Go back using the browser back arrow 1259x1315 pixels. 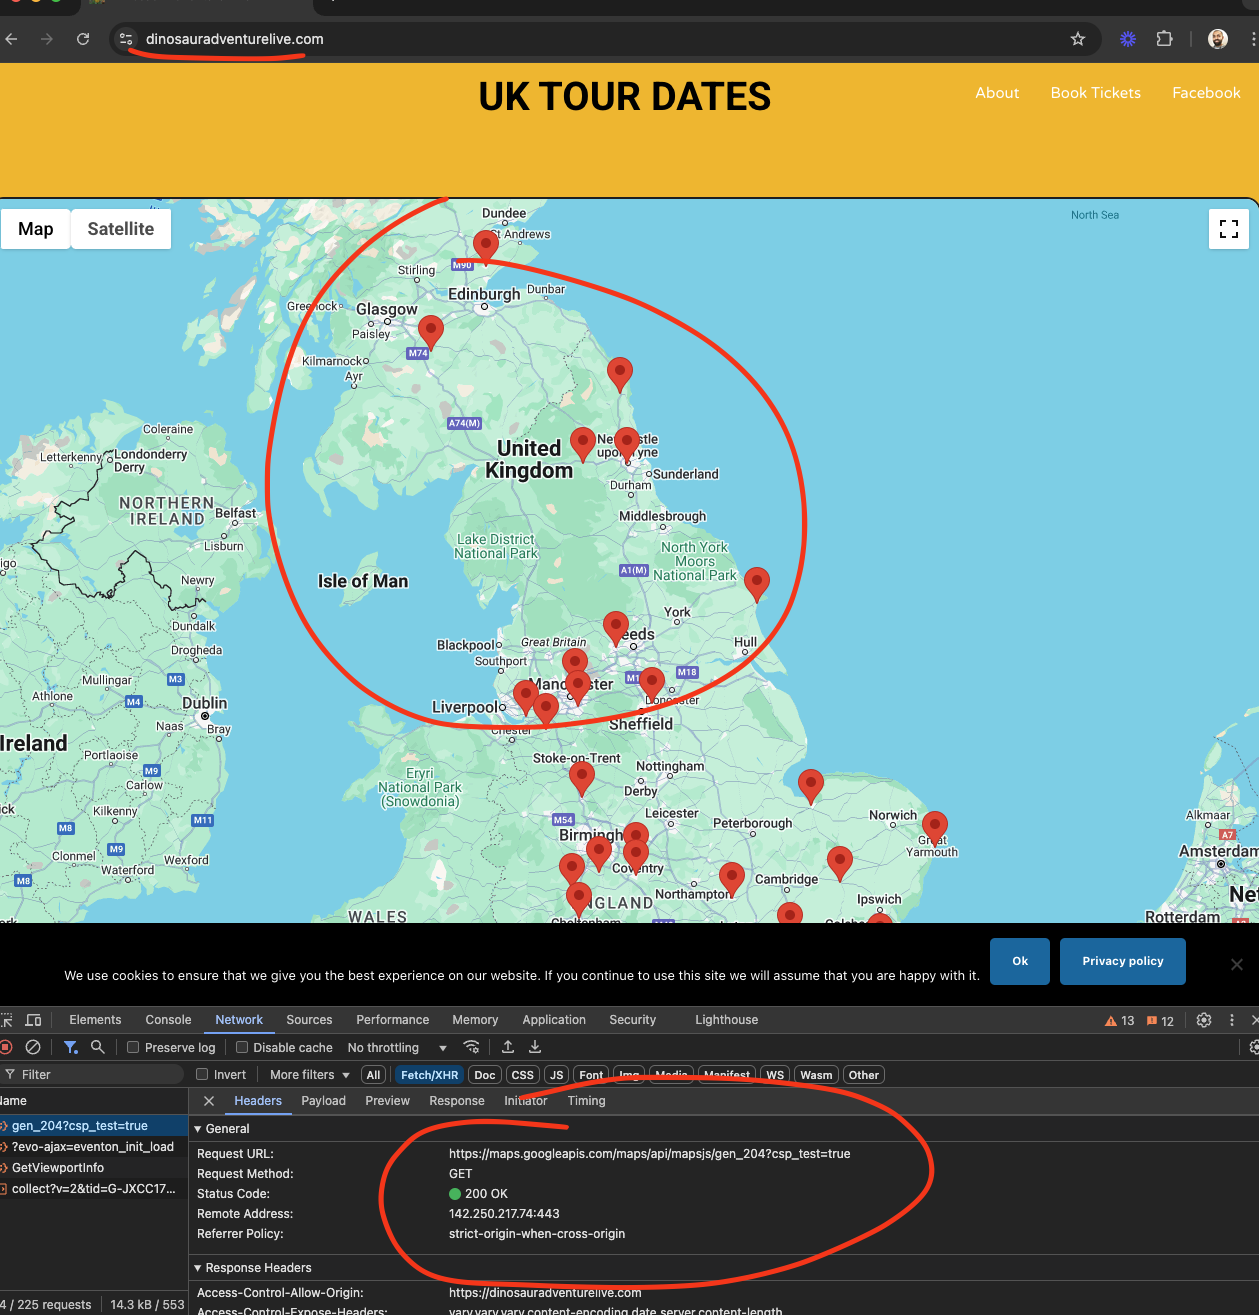point(12,39)
